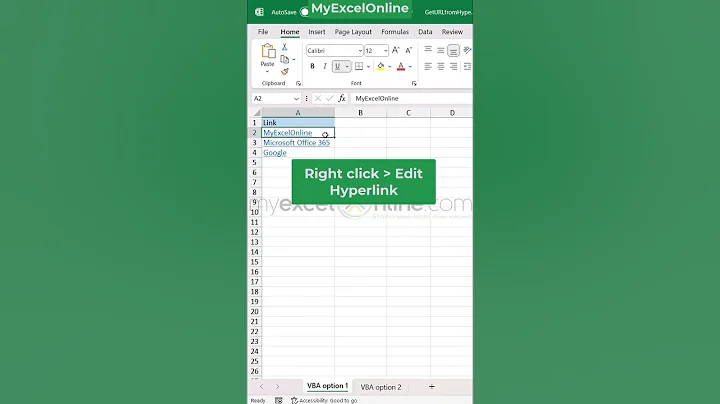Center text horizontally
This screenshot has width=720, height=404.
441,67
